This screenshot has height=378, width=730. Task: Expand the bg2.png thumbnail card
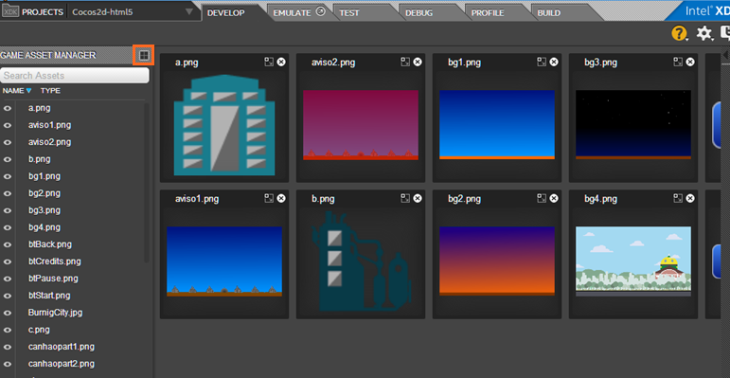(541, 198)
